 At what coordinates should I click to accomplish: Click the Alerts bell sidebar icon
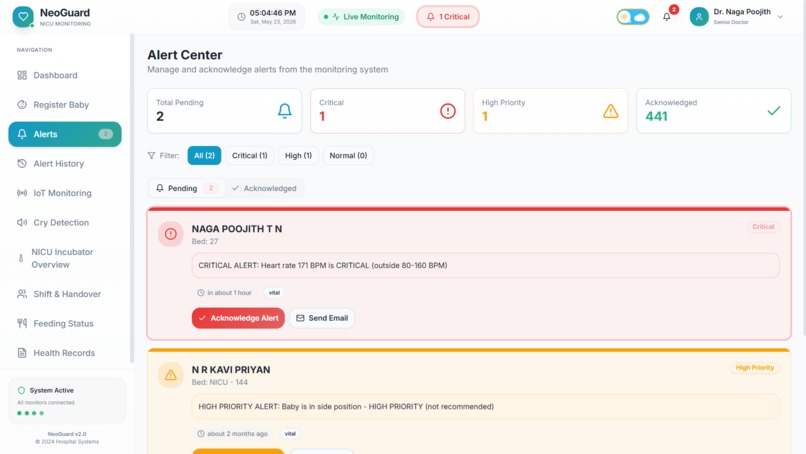[22, 134]
